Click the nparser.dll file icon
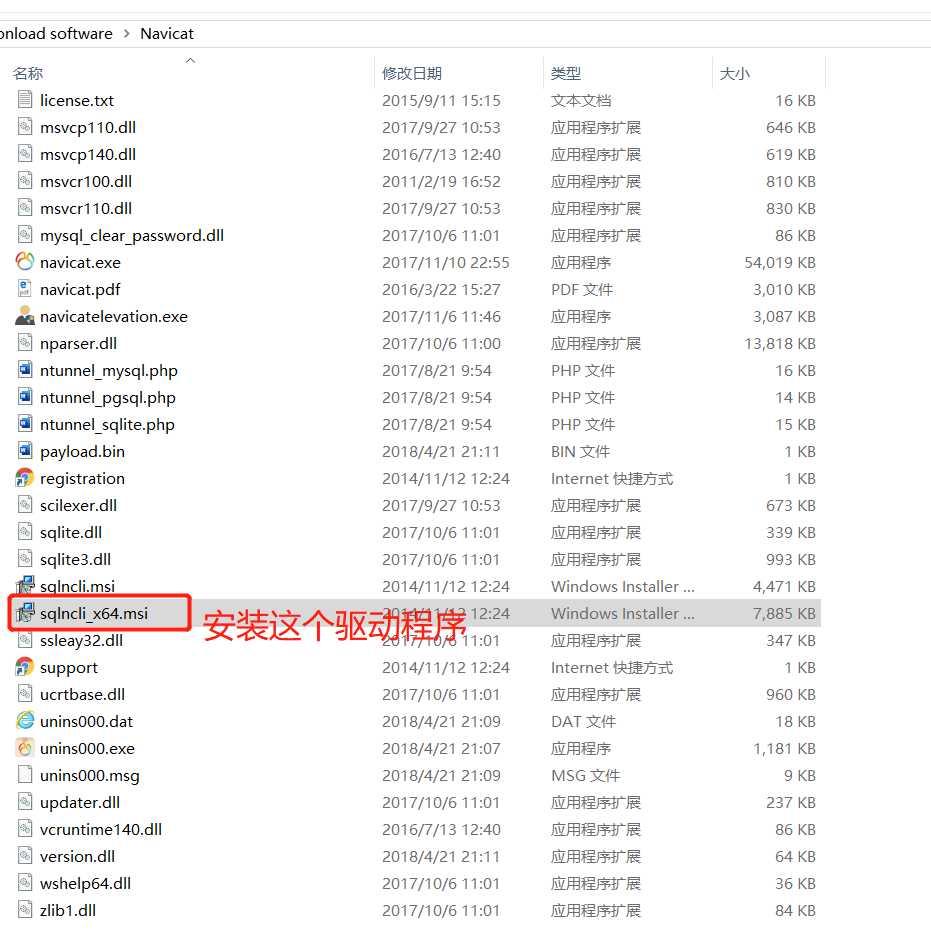The width and height of the screenshot is (931, 941). (x=25, y=342)
